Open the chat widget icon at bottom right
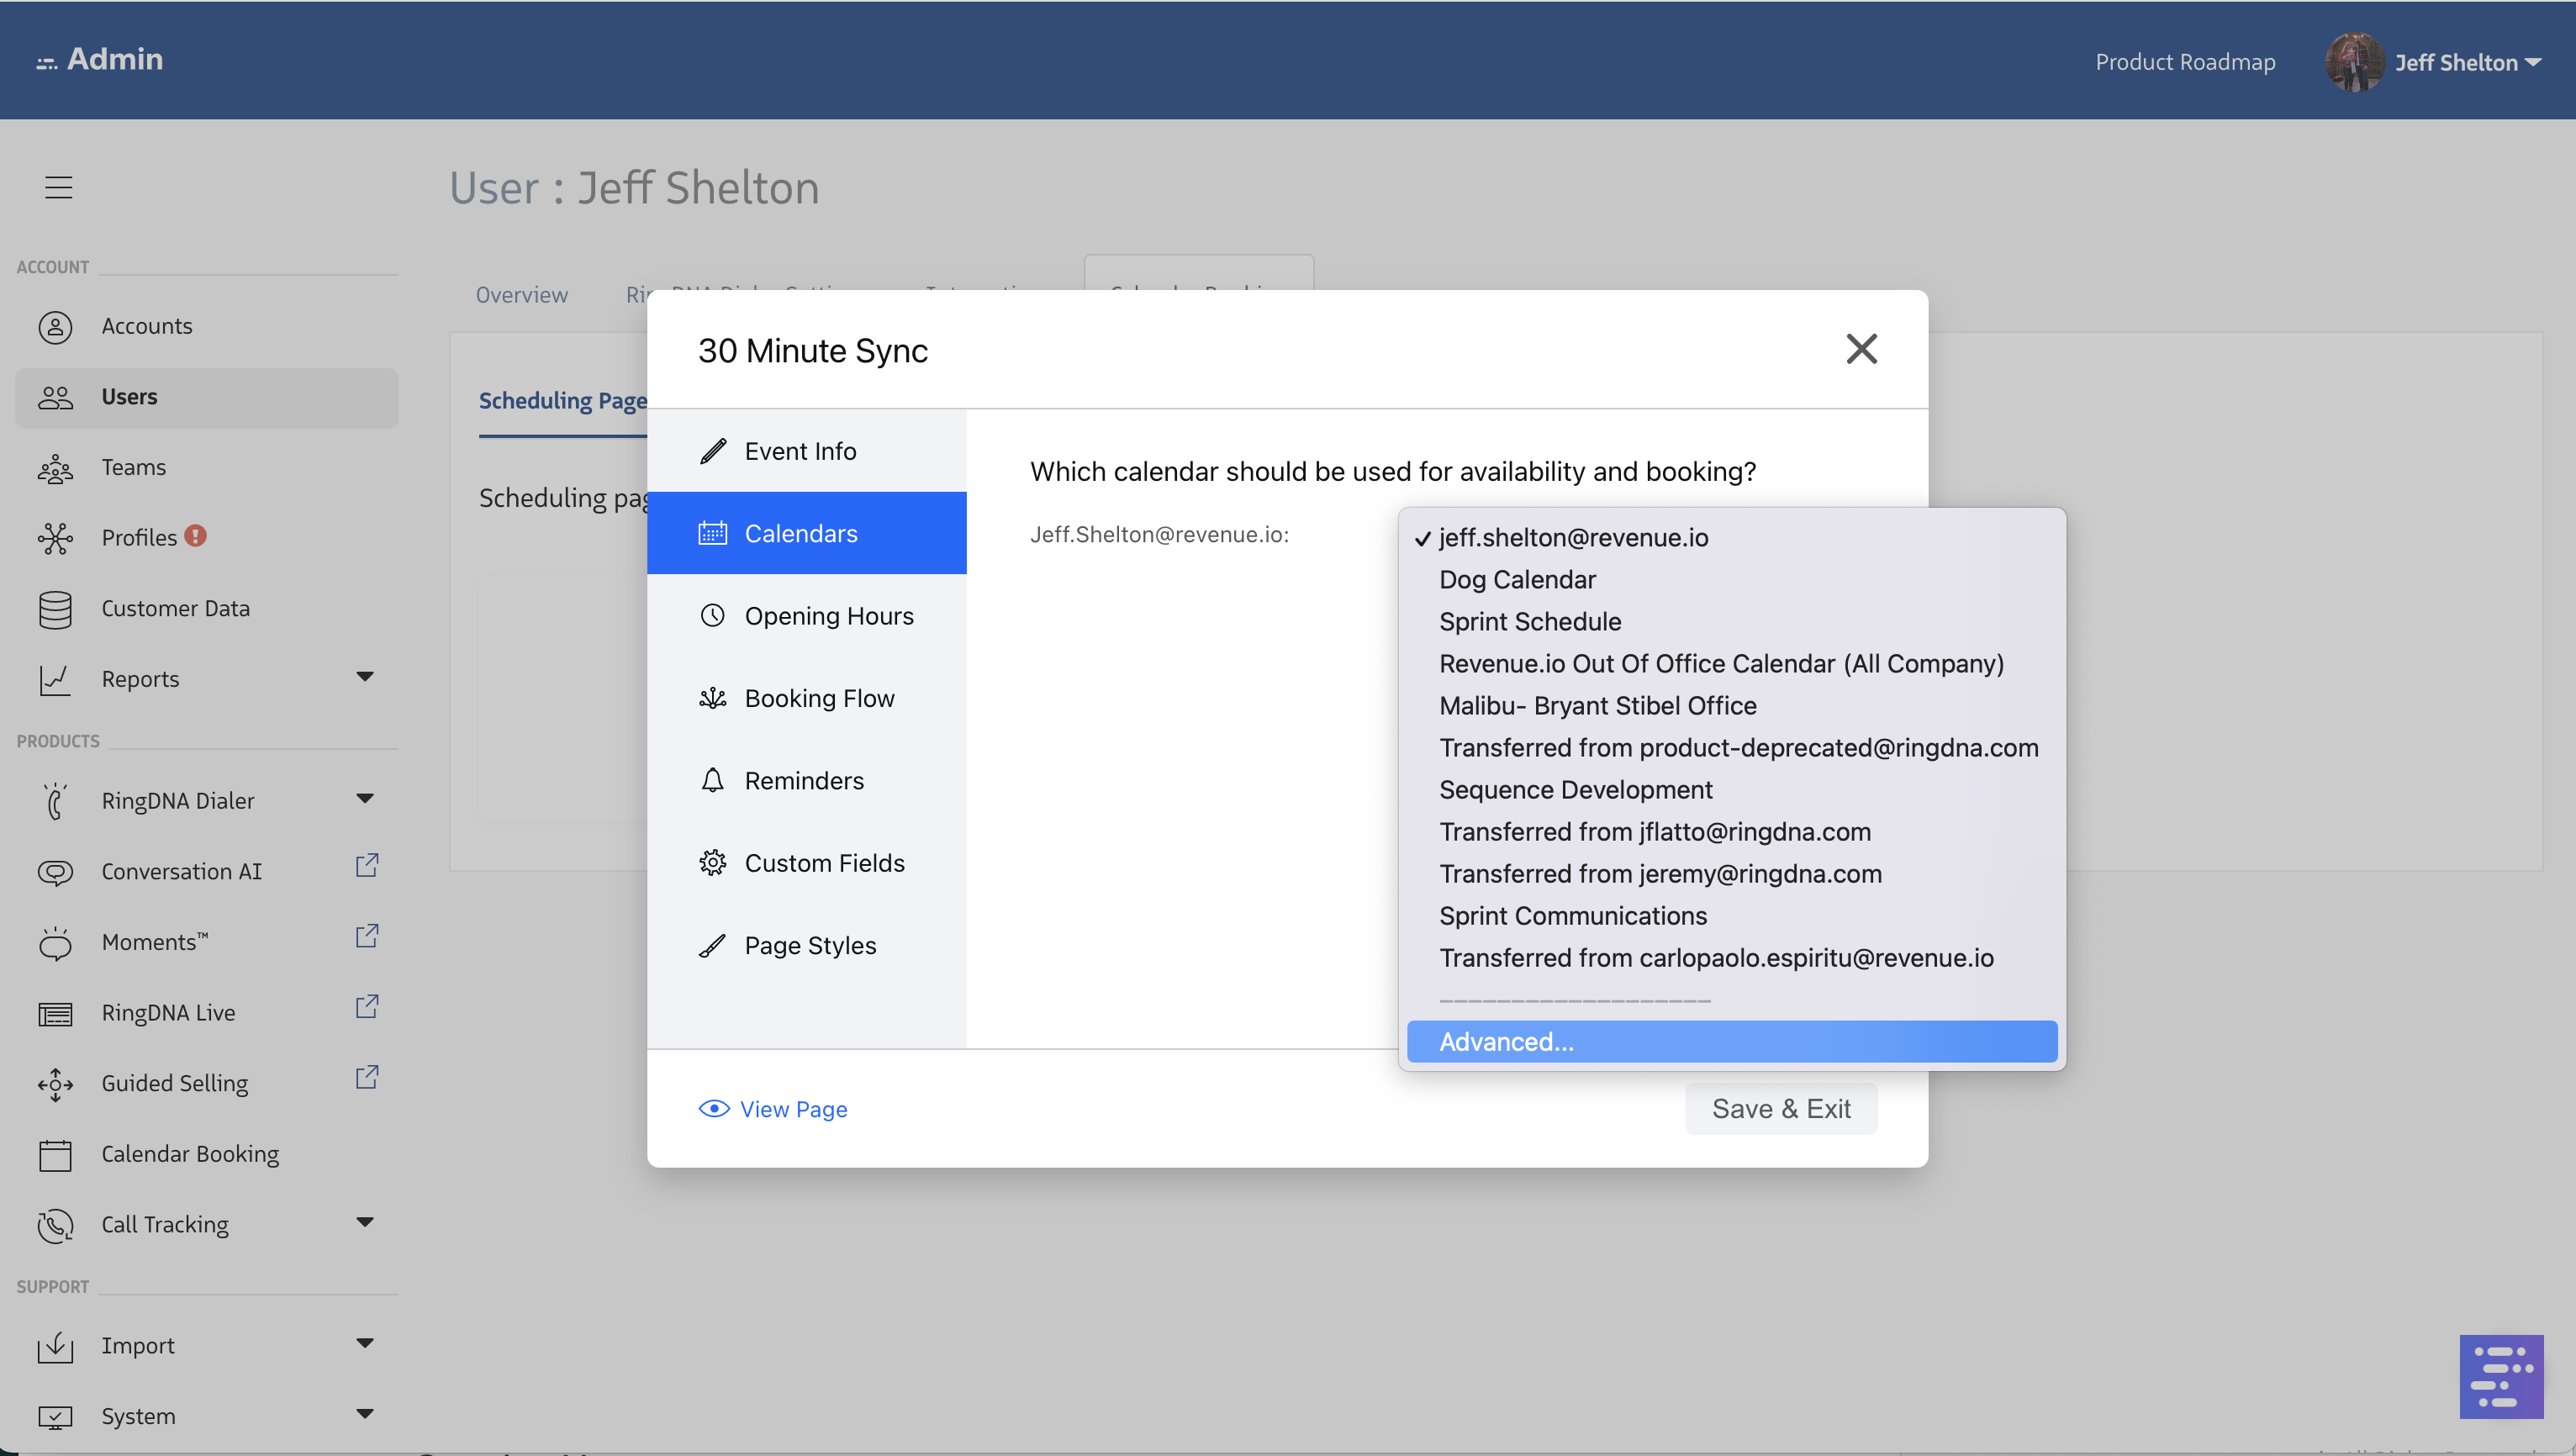 point(2500,1376)
